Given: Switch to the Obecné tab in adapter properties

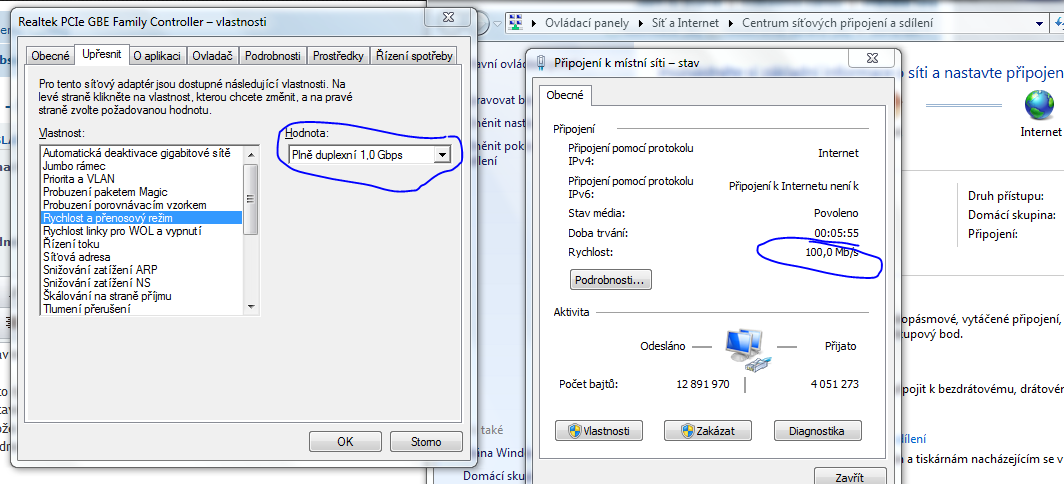Looking at the screenshot, I should pyautogui.click(x=50, y=56).
